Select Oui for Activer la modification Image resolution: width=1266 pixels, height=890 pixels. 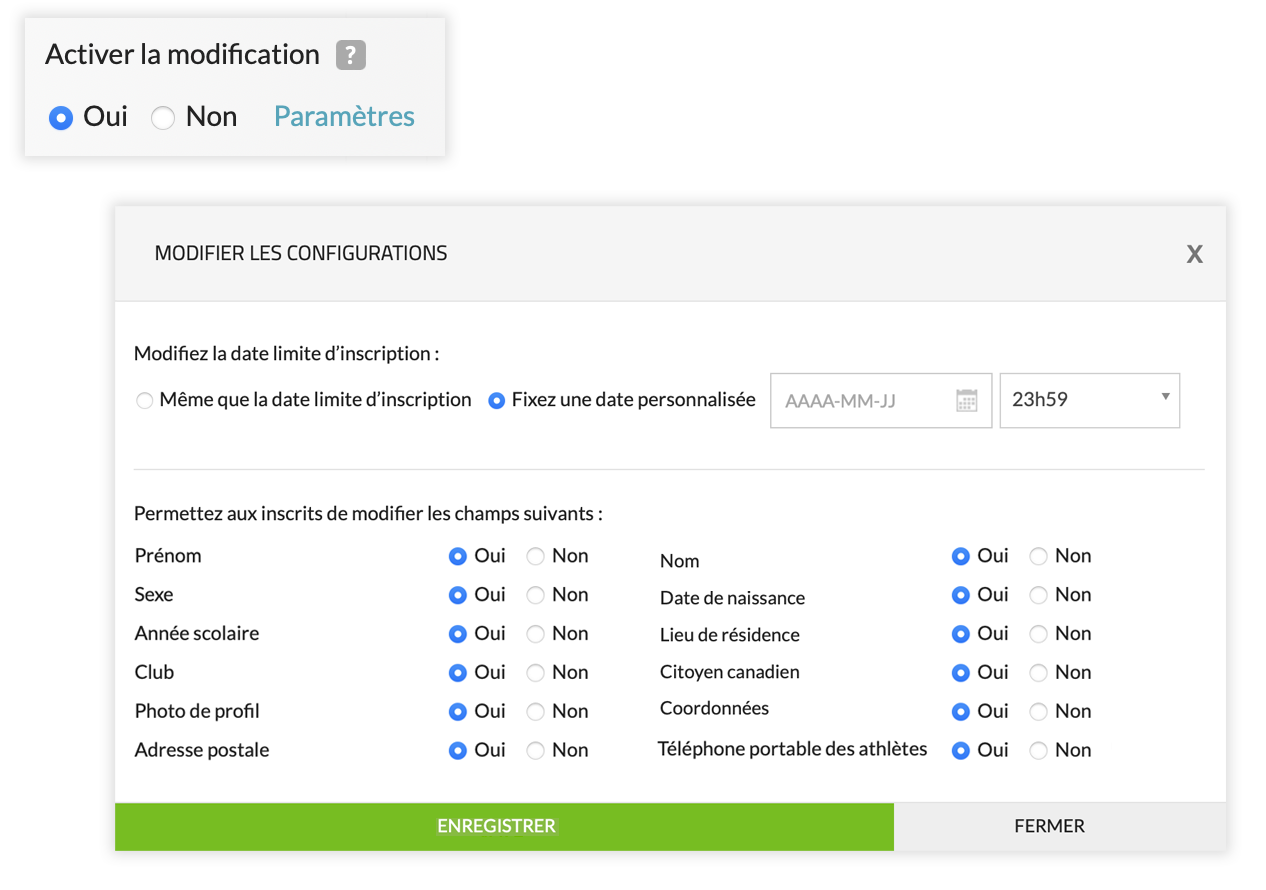point(61,118)
